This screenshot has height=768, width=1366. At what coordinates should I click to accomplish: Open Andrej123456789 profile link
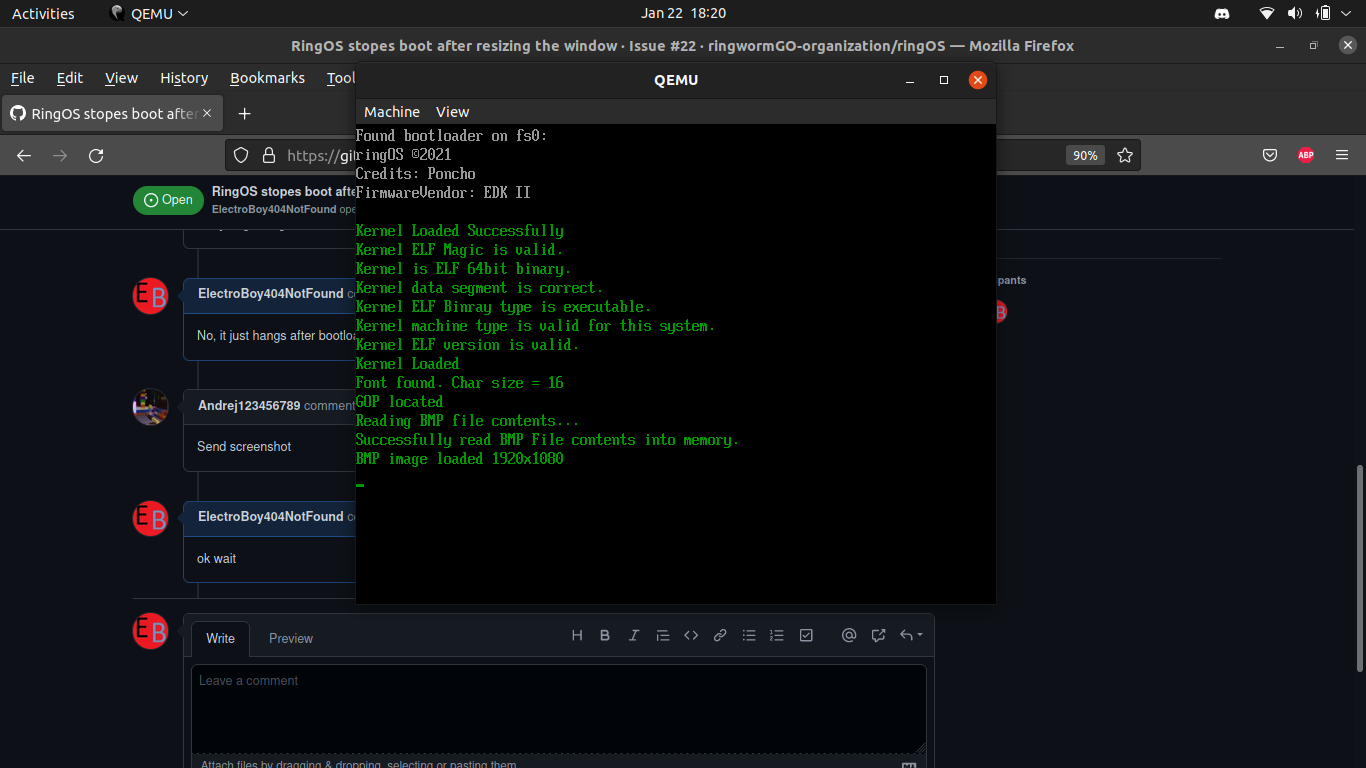tap(249, 405)
